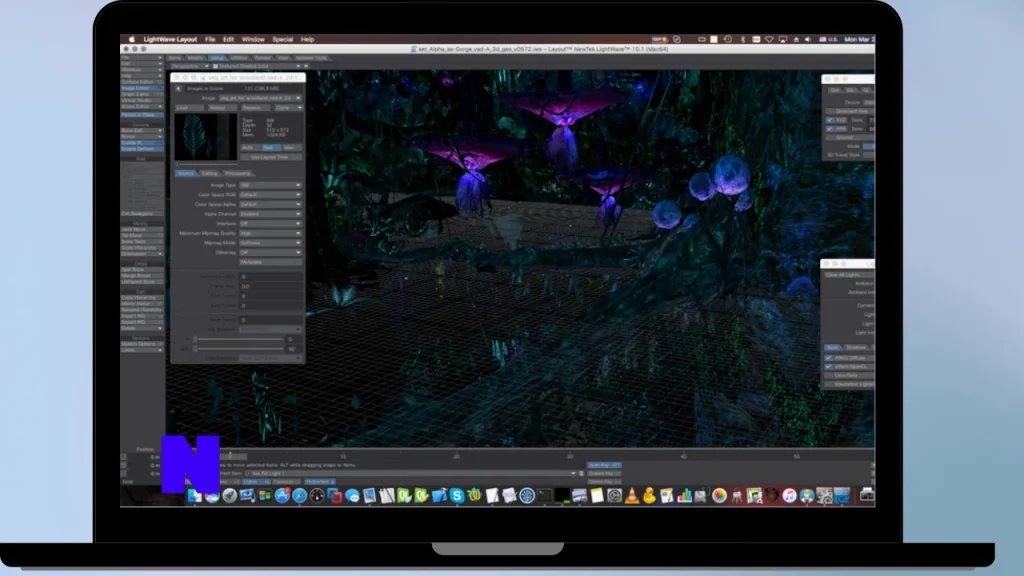Click Image Editor's back arrow icon
Screen dimensions: 1024x576
(178, 88)
